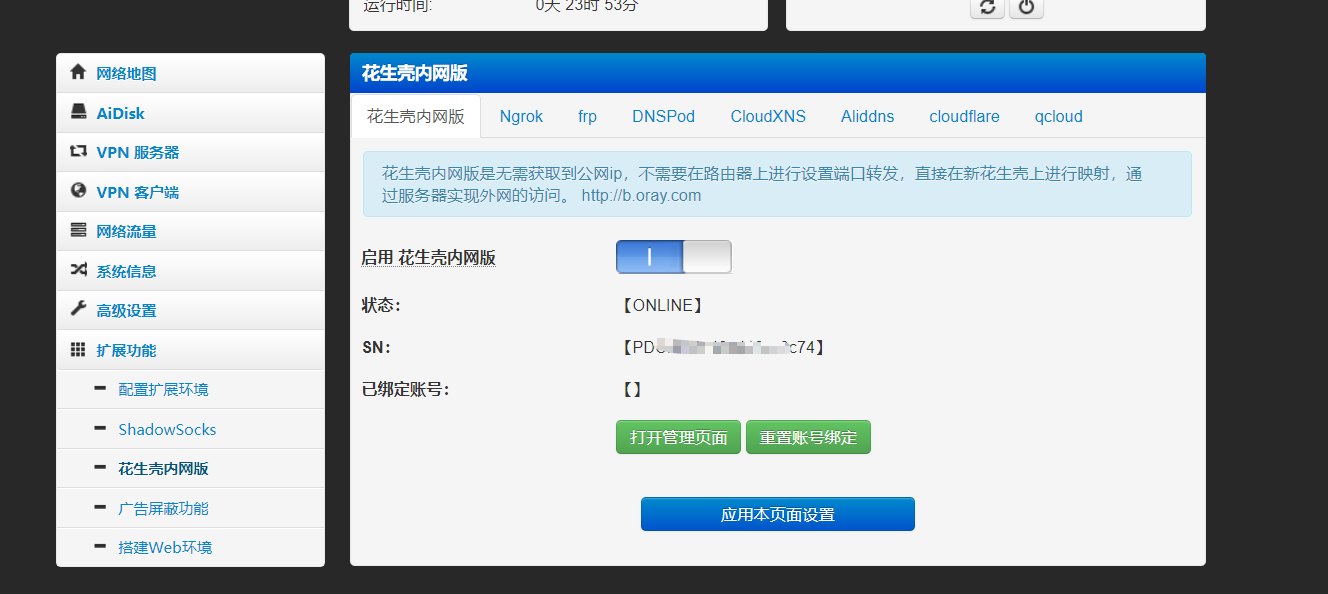1328x594 pixels.
Task: Open 搭建Web环境 submenu item
Action: tap(190, 547)
